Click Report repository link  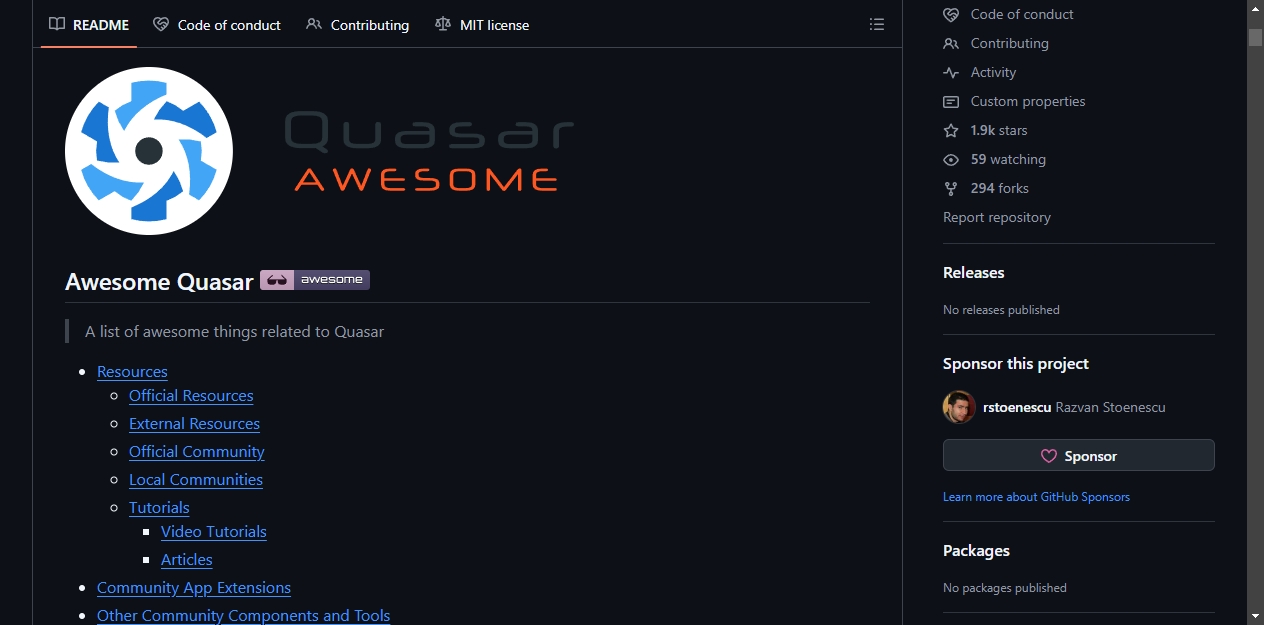[997, 217]
